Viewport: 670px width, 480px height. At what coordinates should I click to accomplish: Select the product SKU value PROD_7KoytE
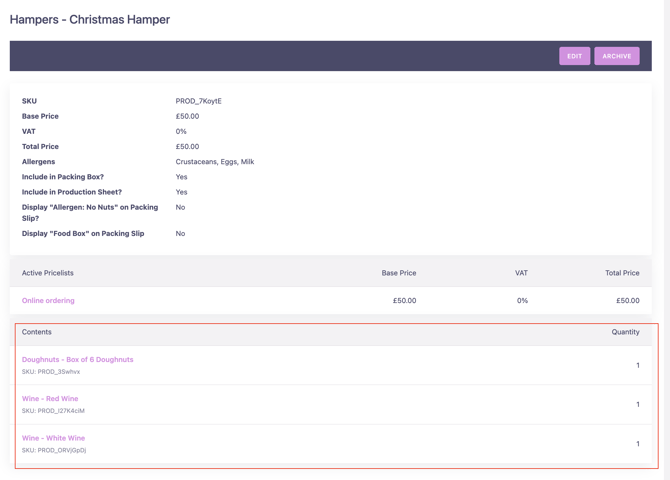(x=198, y=101)
